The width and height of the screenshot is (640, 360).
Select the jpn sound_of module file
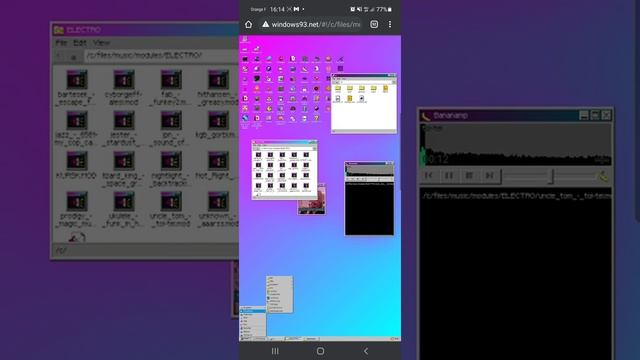coord(171,129)
